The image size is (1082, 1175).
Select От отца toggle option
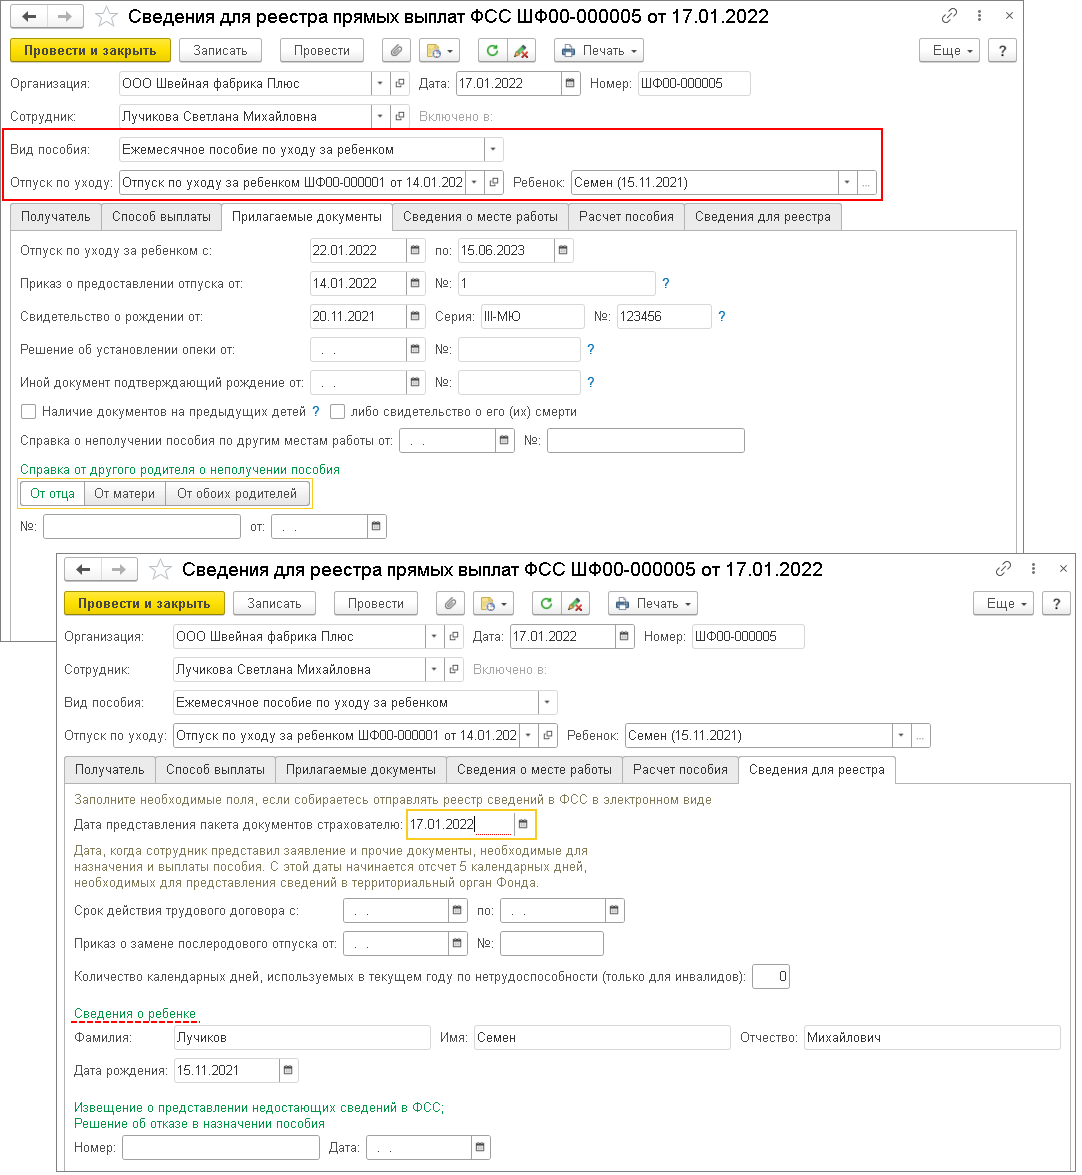52,494
